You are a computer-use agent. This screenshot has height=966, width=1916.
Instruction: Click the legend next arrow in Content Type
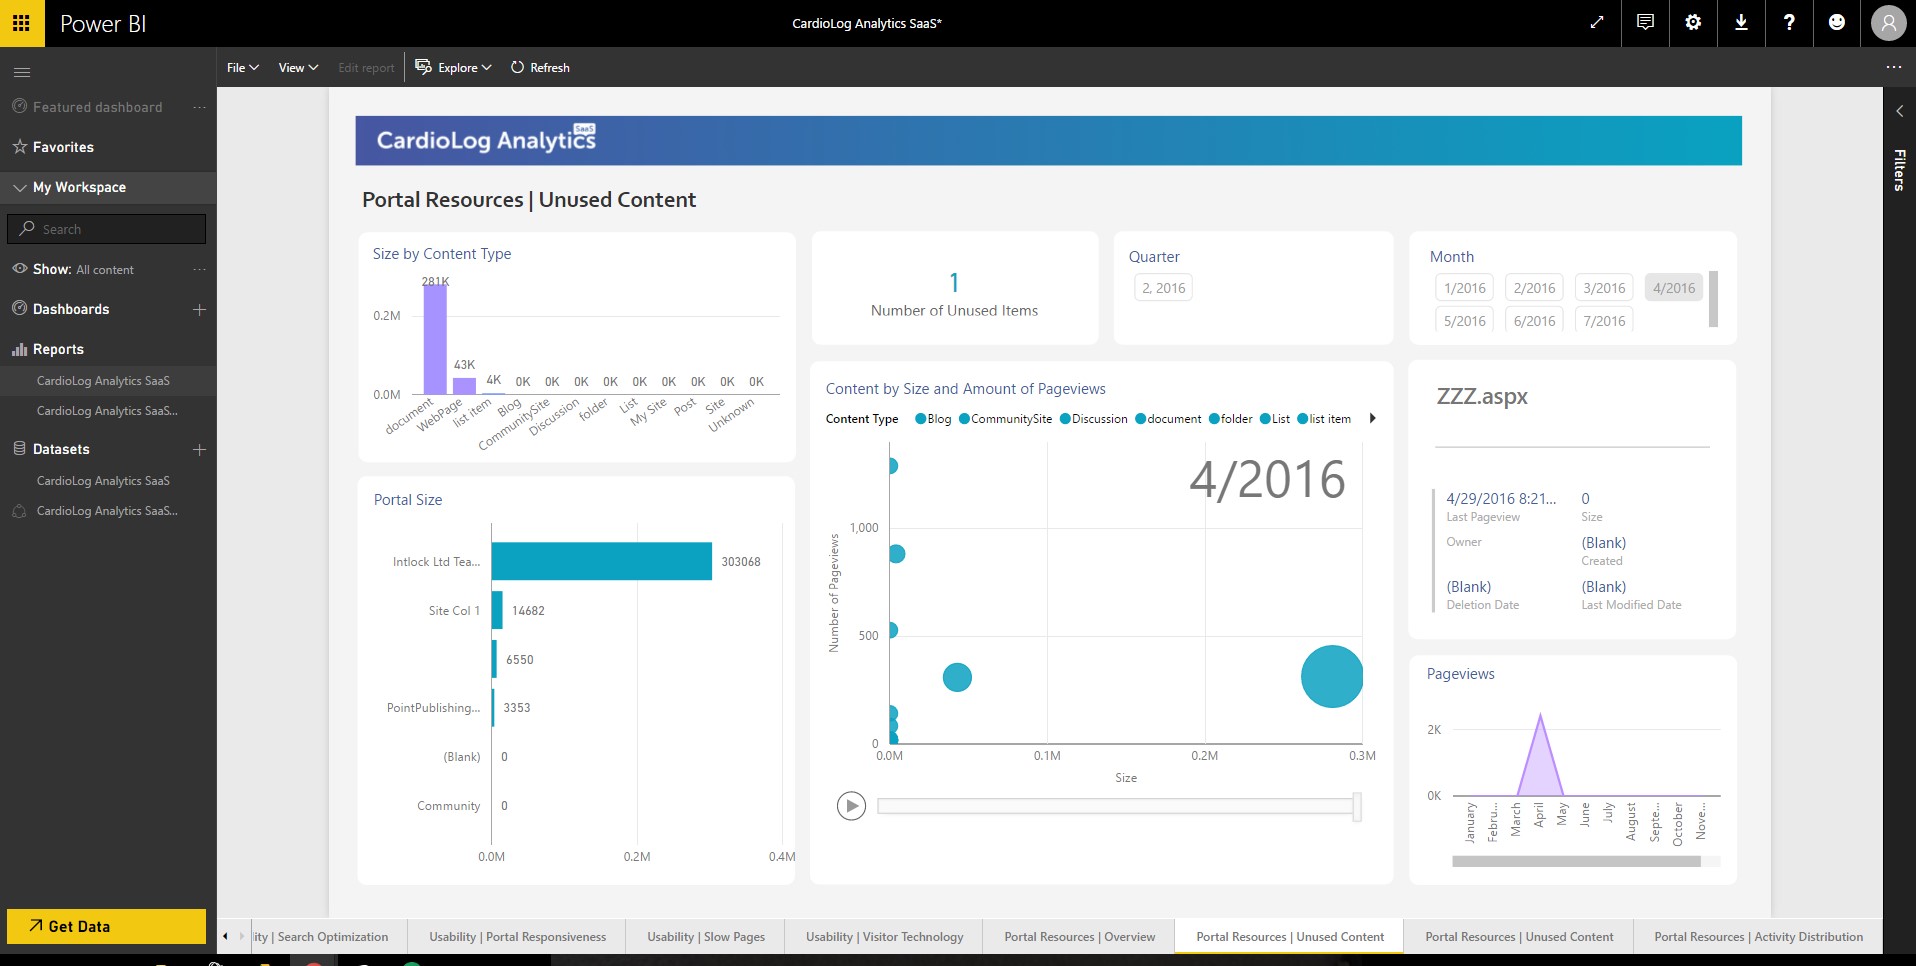tap(1372, 419)
